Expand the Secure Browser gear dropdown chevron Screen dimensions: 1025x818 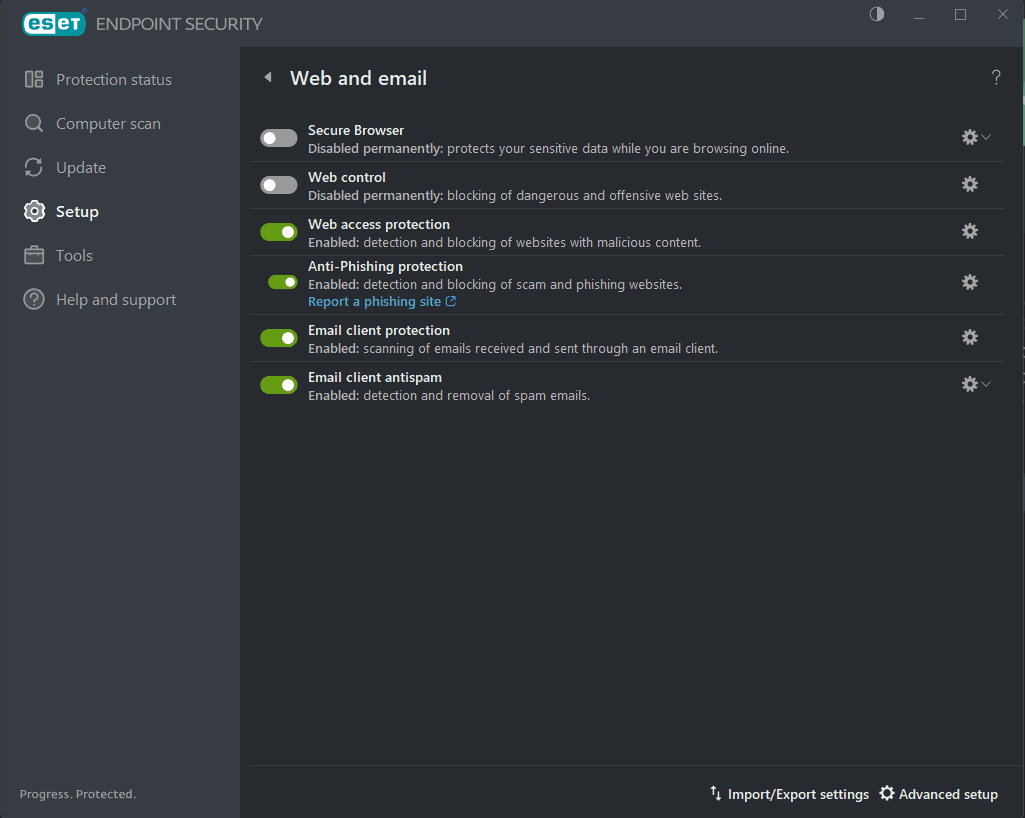[x=986, y=137]
